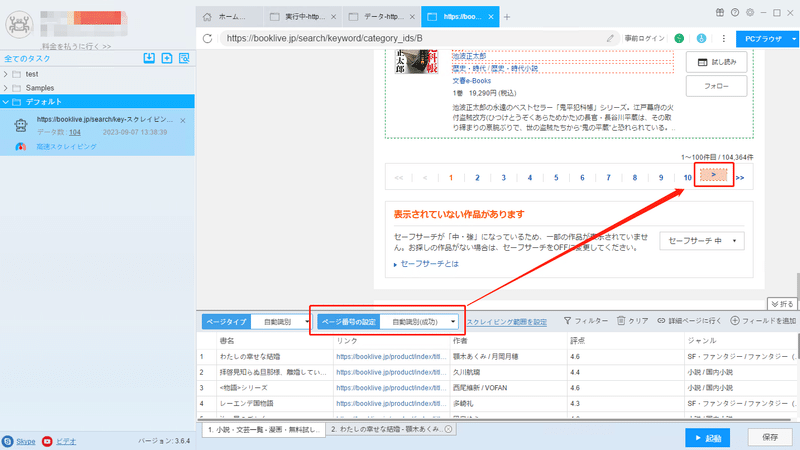800x450 pixels.
Task: Expand the test folder
Action: coord(6,74)
